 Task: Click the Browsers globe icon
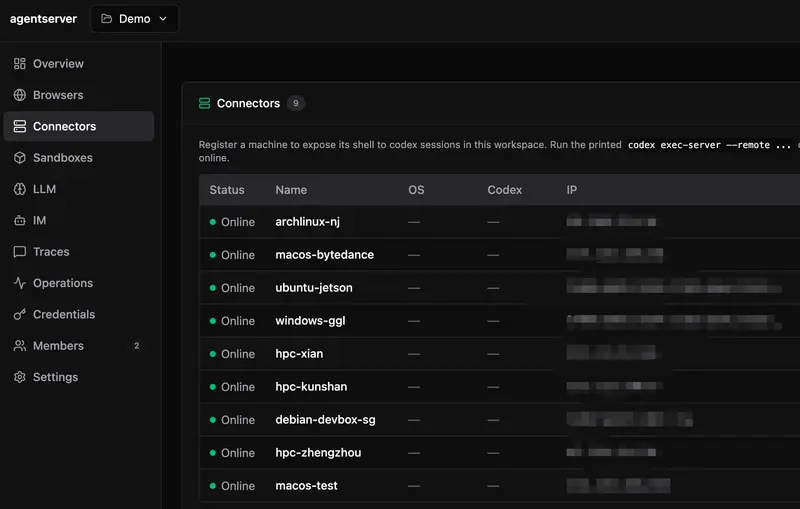tap(19, 95)
